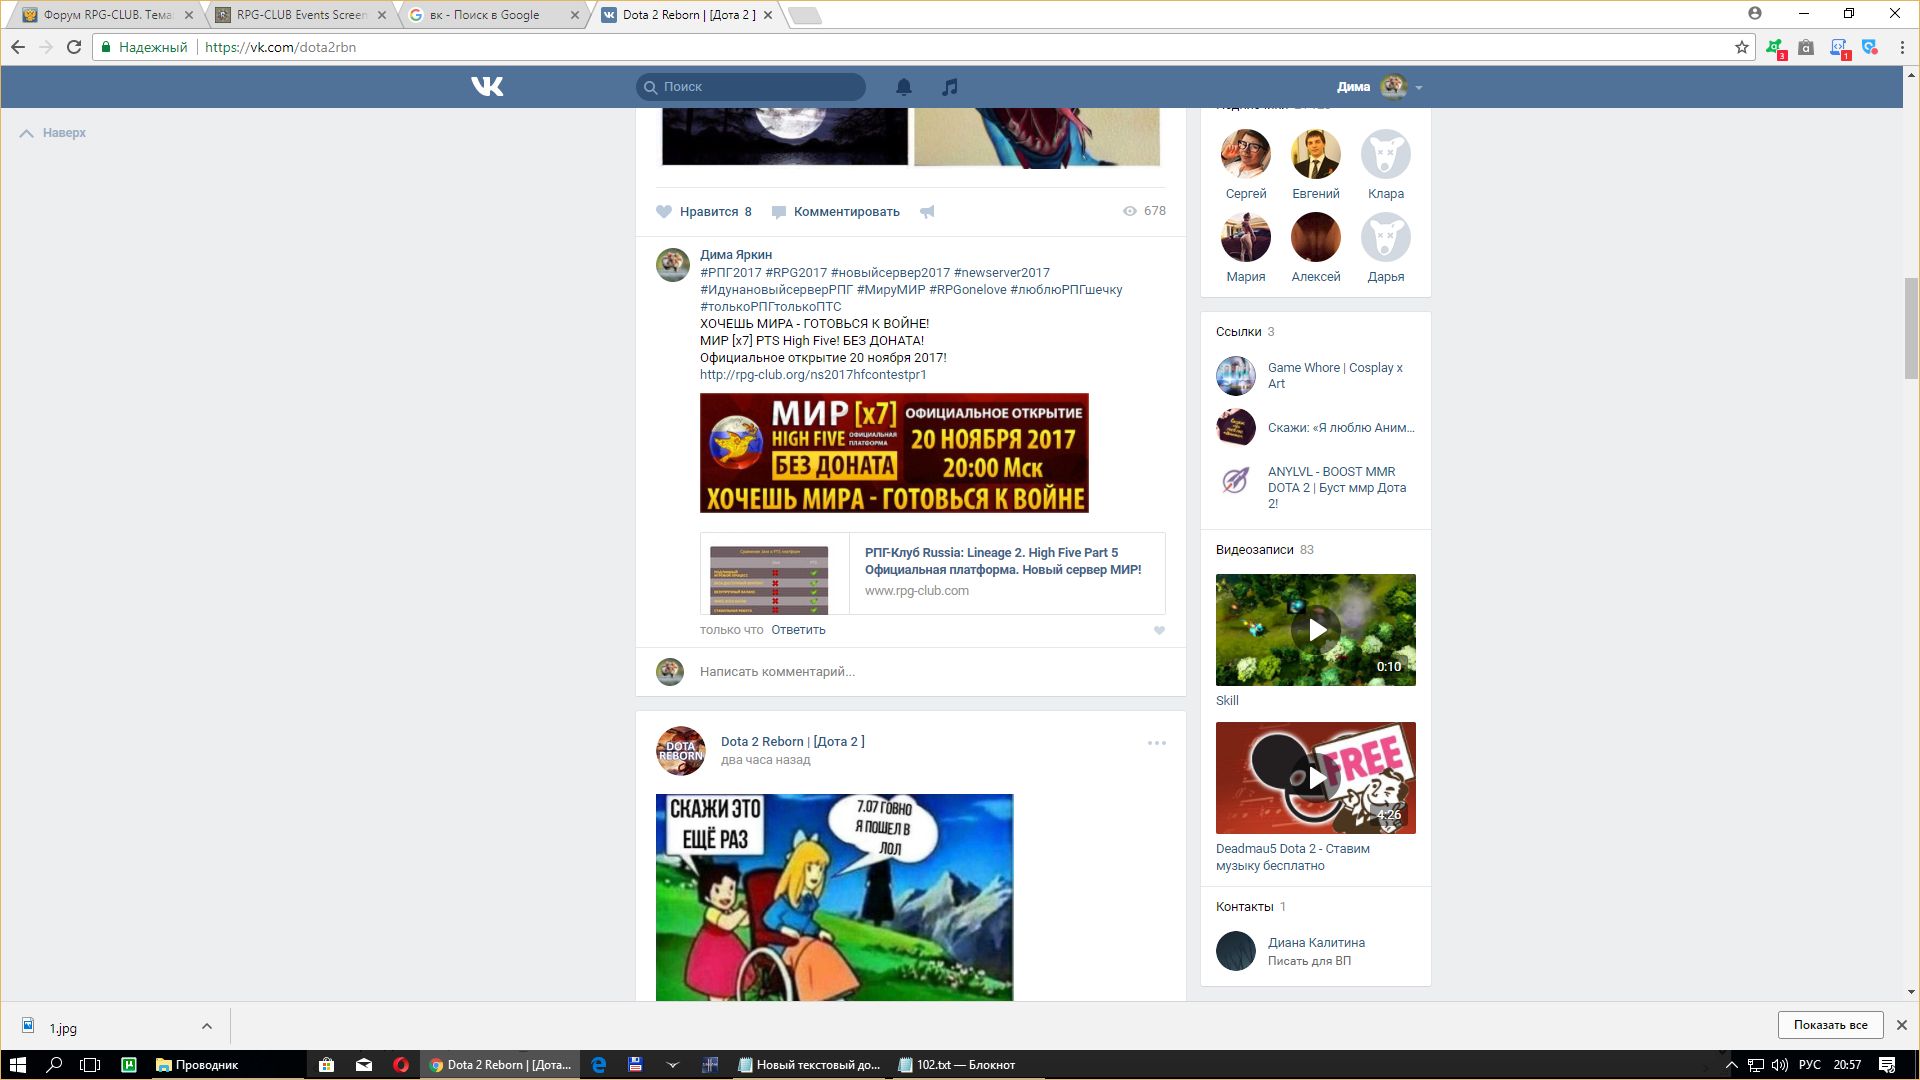
Task: Open Диана Калитина contact
Action: click(1316, 943)
